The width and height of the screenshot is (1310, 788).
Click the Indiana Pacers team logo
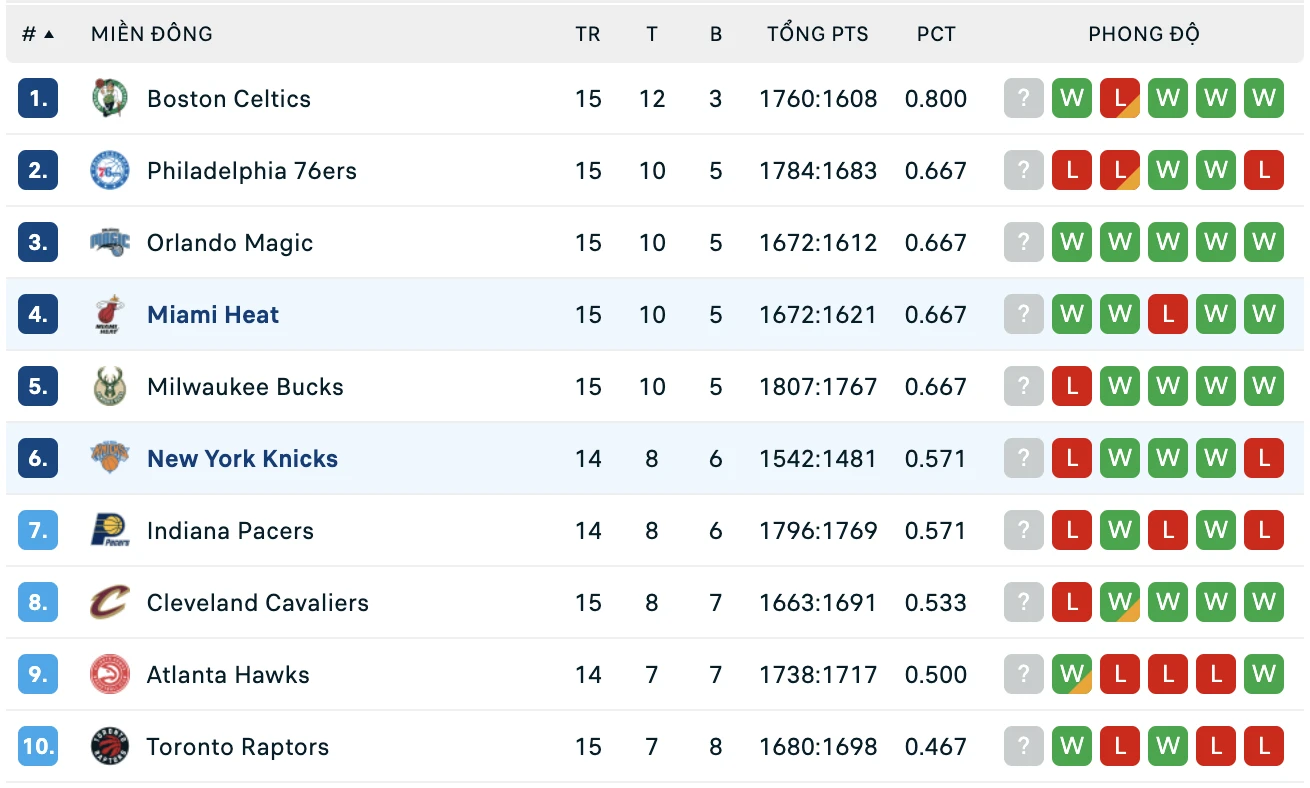click(x=109, y=530)
